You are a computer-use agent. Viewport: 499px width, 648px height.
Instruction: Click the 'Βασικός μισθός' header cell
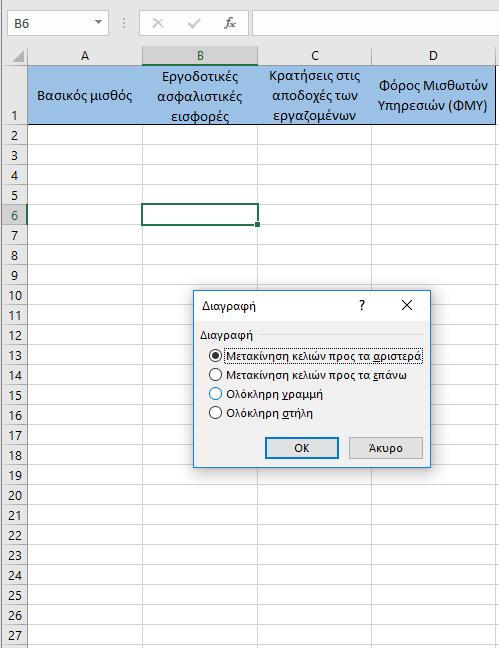pyautogui.click(x=85, y=95)
